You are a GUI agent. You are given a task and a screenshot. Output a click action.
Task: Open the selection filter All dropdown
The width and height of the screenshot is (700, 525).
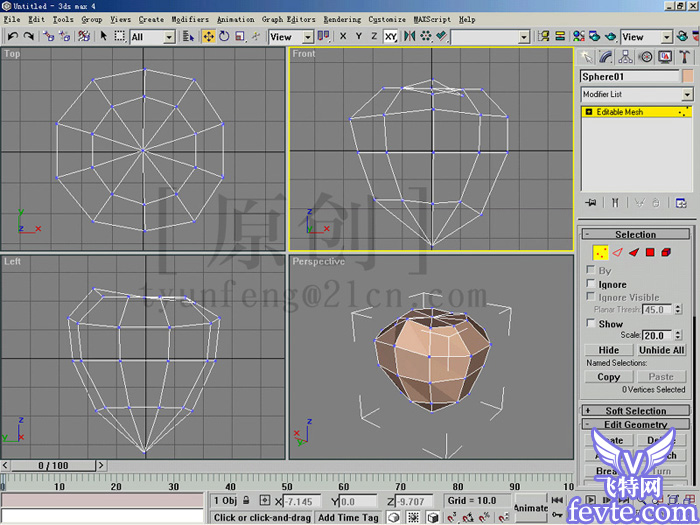coord(169,37)
